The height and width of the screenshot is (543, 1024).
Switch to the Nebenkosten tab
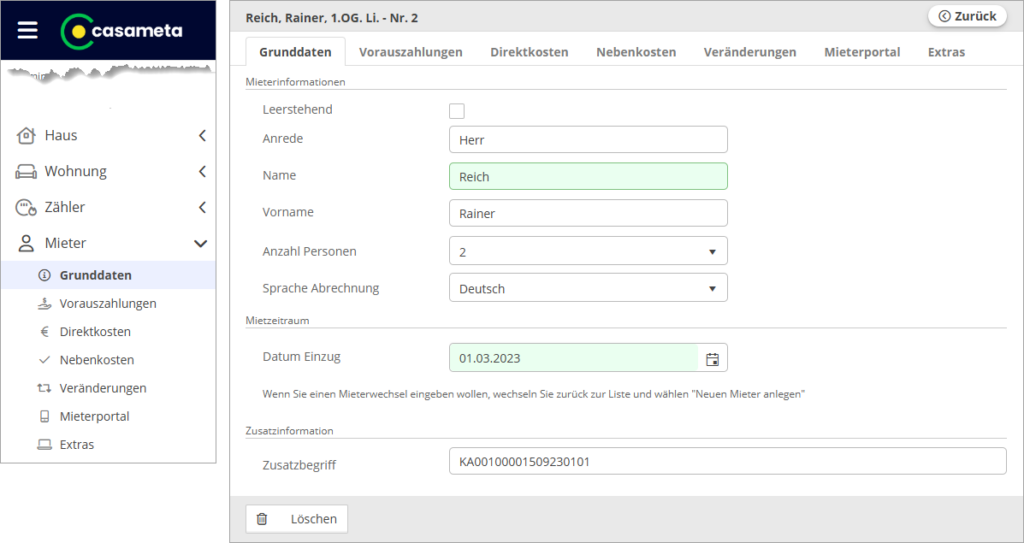(x=636, y=52)
